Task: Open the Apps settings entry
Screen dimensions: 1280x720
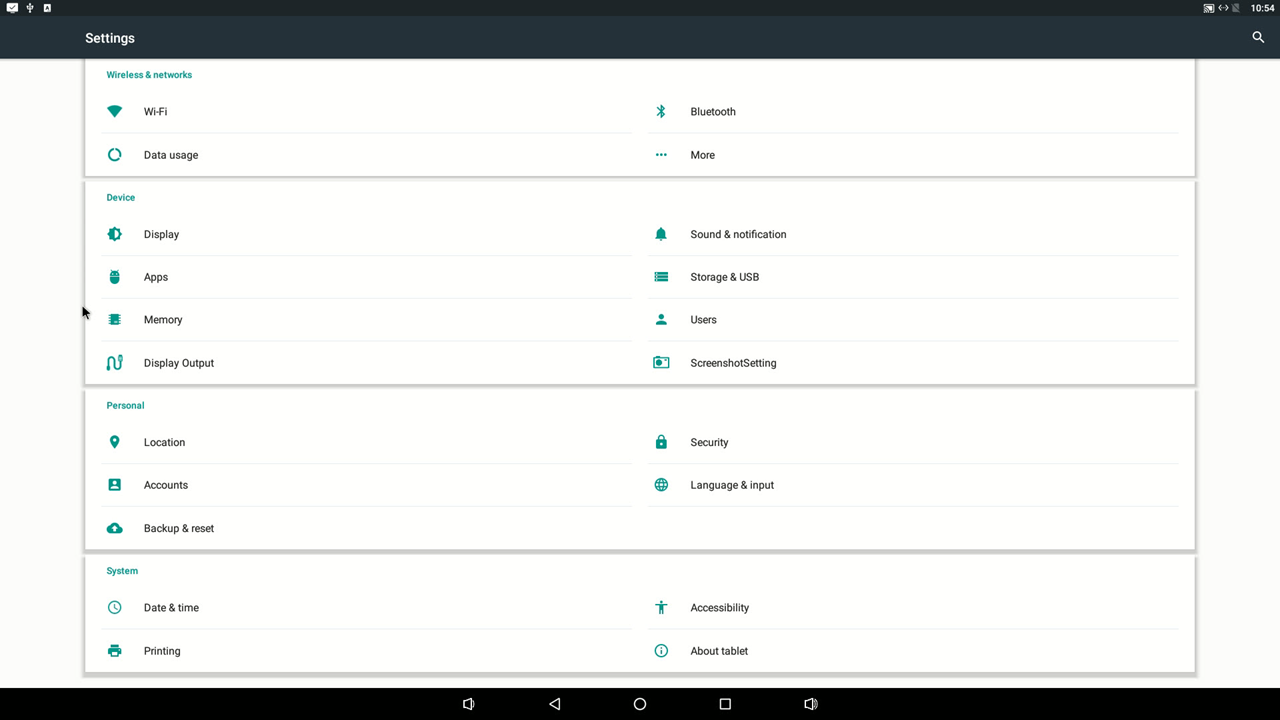Action: pos(156,277)
